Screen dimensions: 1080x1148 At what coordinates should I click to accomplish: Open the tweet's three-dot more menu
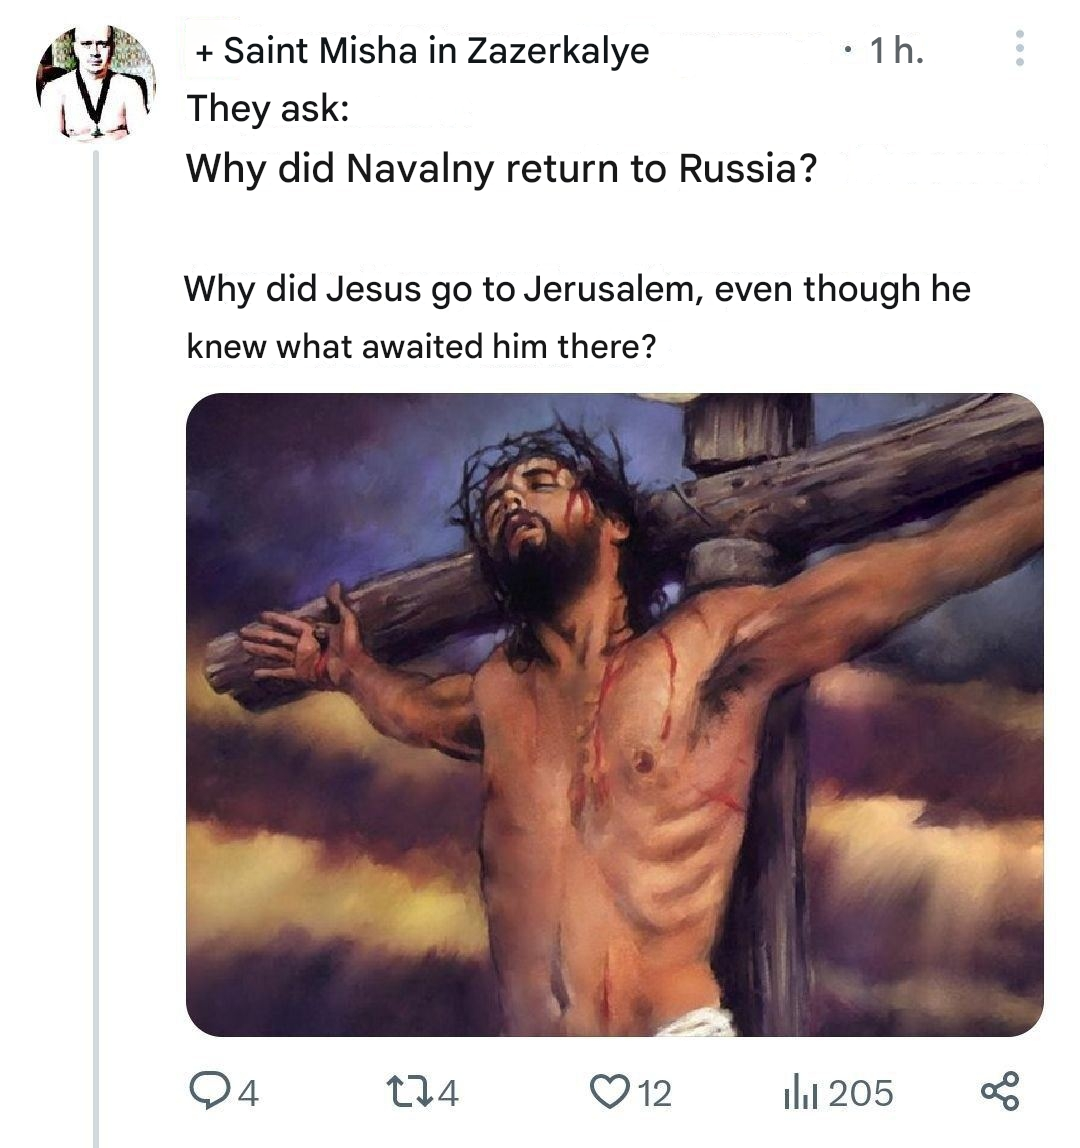tap(1019, 48)
